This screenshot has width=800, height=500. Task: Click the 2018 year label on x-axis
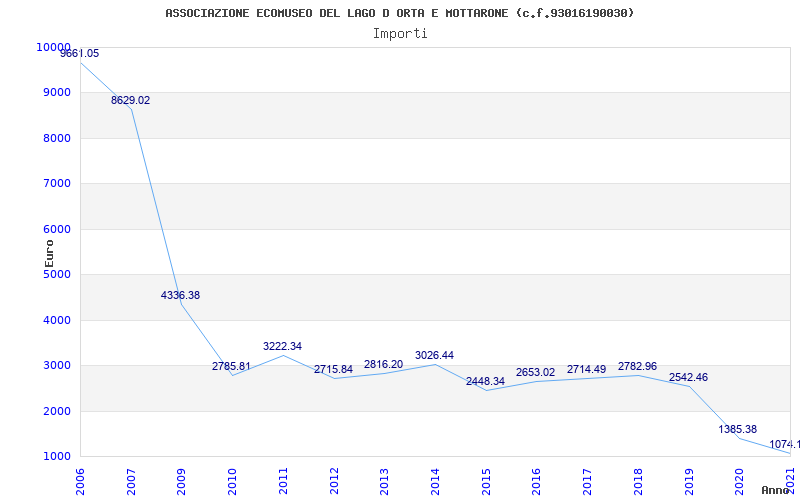[x=639, y=481]
